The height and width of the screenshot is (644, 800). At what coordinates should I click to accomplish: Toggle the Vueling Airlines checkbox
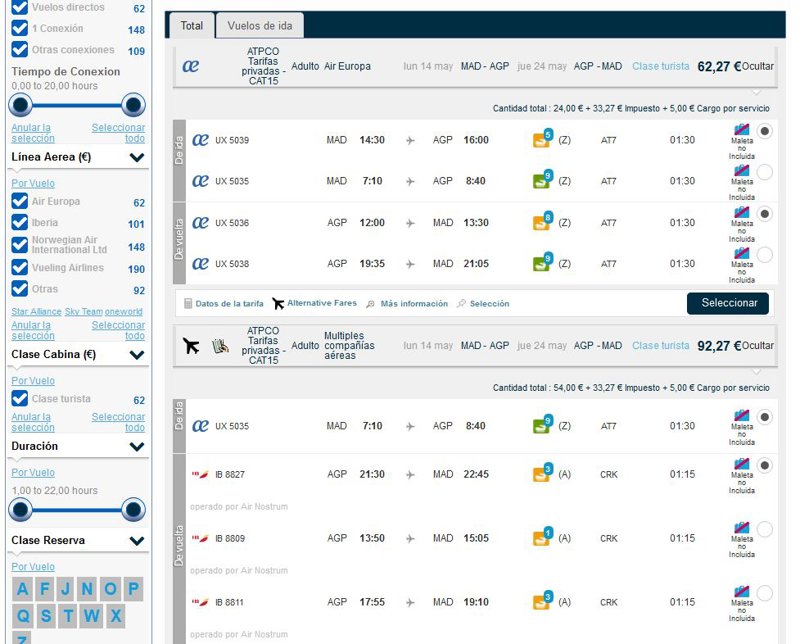click(x=19, y=268)
